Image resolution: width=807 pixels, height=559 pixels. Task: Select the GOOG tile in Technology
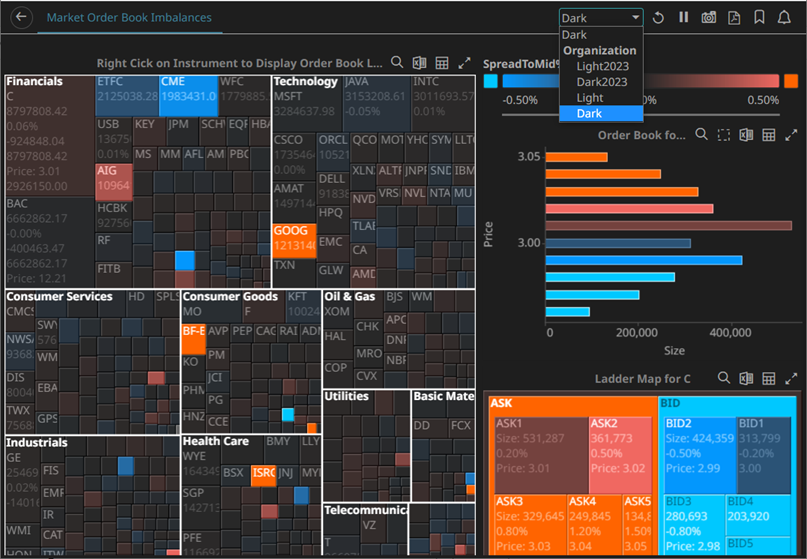click(294, 241)
